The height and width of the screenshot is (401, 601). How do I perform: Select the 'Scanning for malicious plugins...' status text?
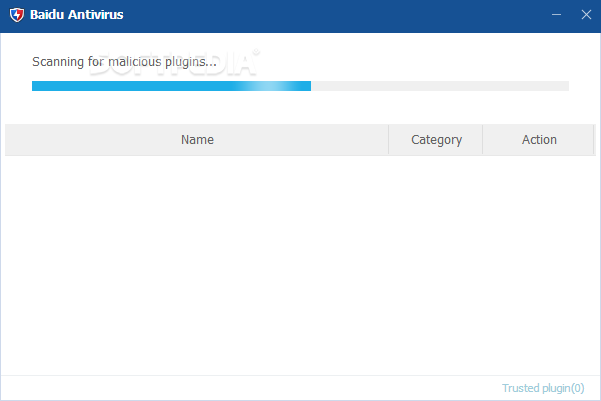pyautogui.click(x=124, y=62)
